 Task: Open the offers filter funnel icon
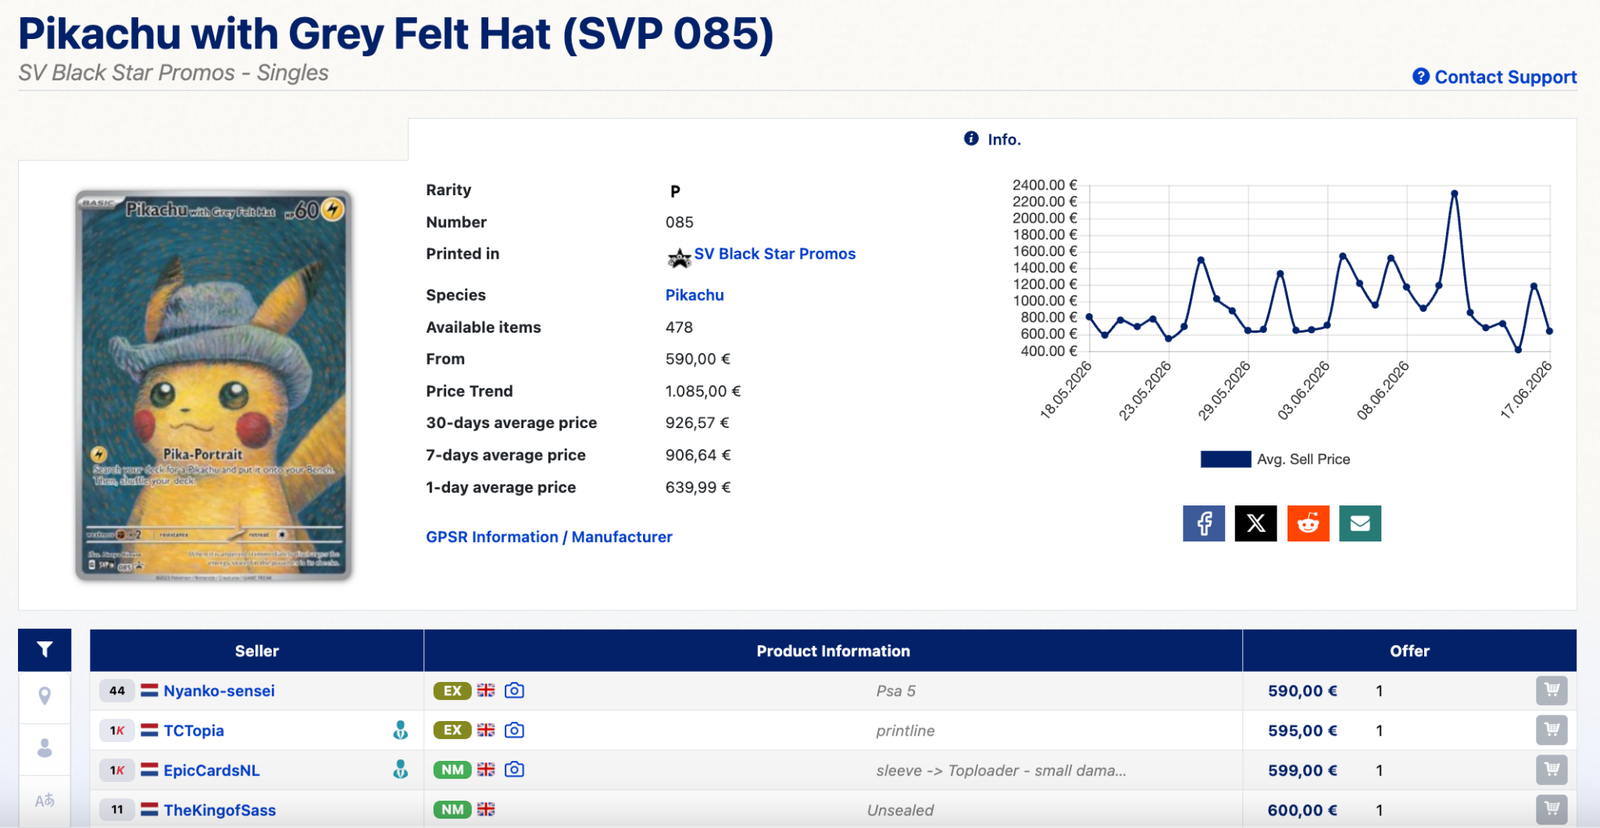44,650
